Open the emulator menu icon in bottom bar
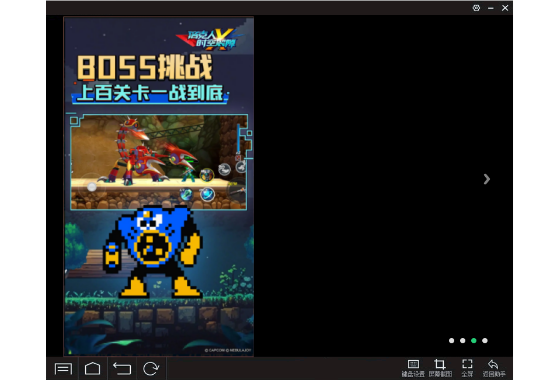 [63, 368]
